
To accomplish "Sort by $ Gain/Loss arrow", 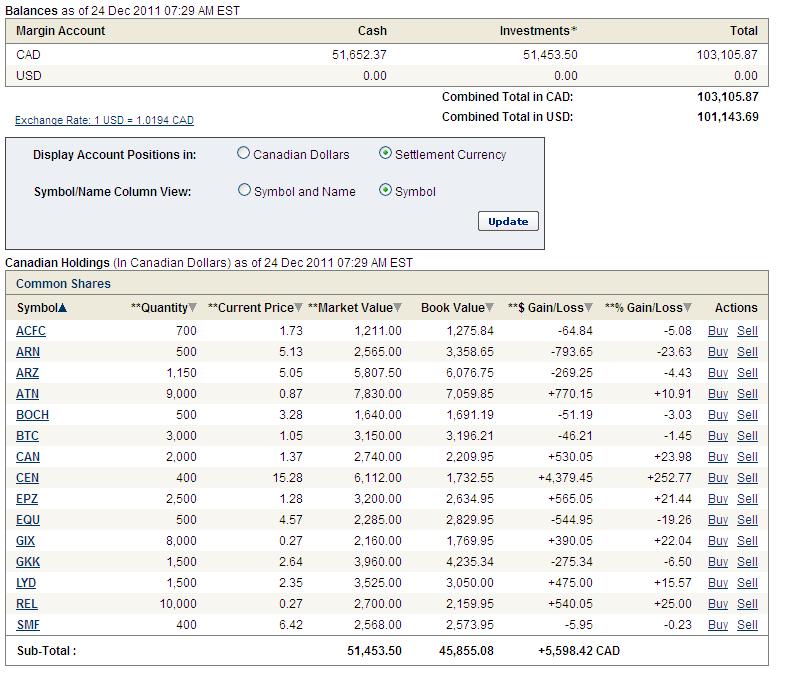I will (589, 308).
